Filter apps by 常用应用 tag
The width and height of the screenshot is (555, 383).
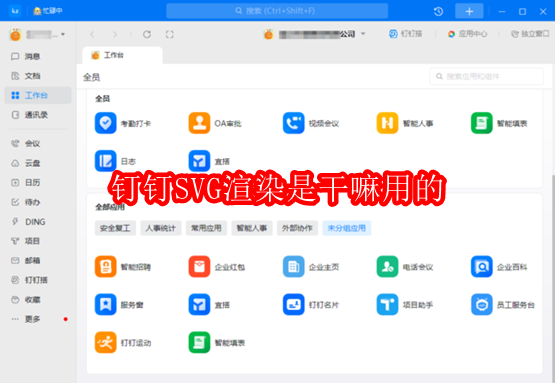[x=206, y=228]
